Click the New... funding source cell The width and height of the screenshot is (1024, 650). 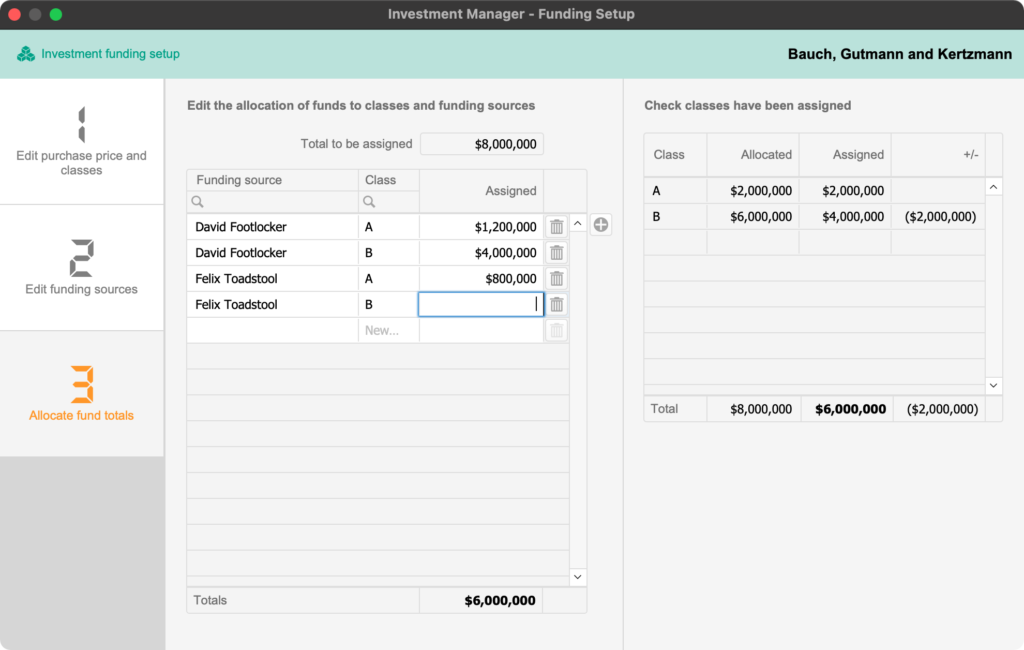389,330
